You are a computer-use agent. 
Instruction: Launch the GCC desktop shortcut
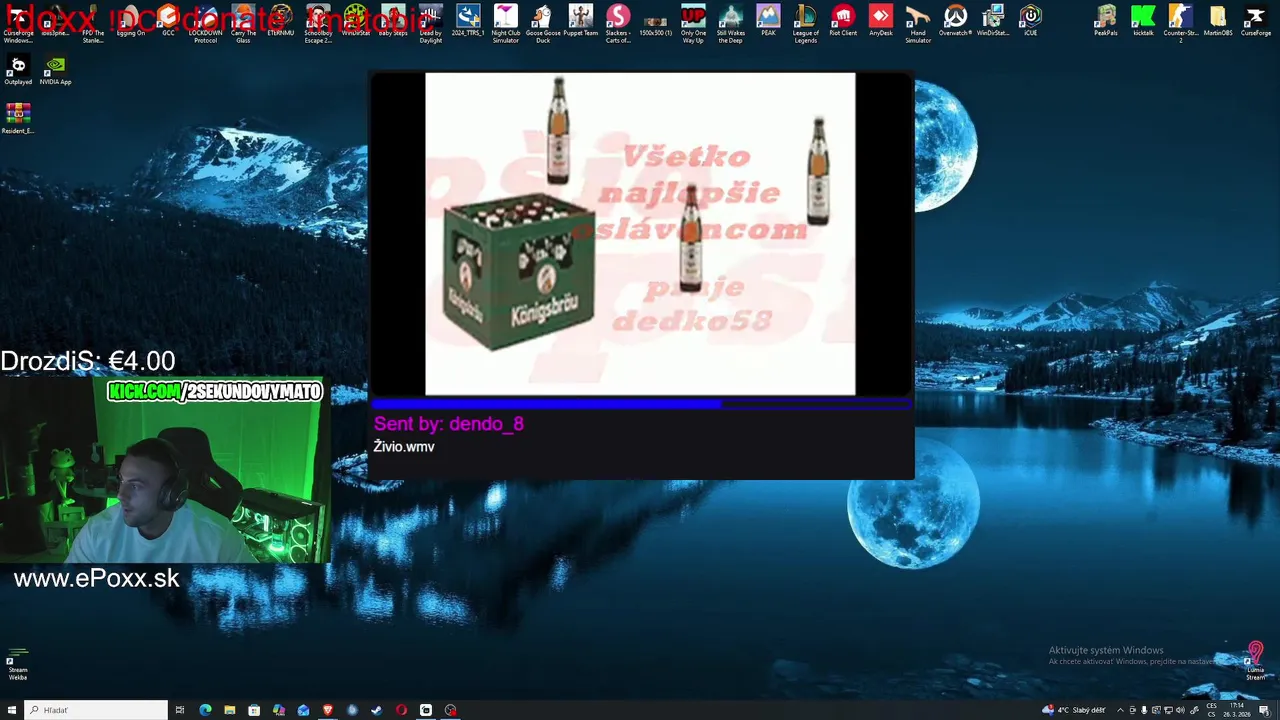pos(168,21)
